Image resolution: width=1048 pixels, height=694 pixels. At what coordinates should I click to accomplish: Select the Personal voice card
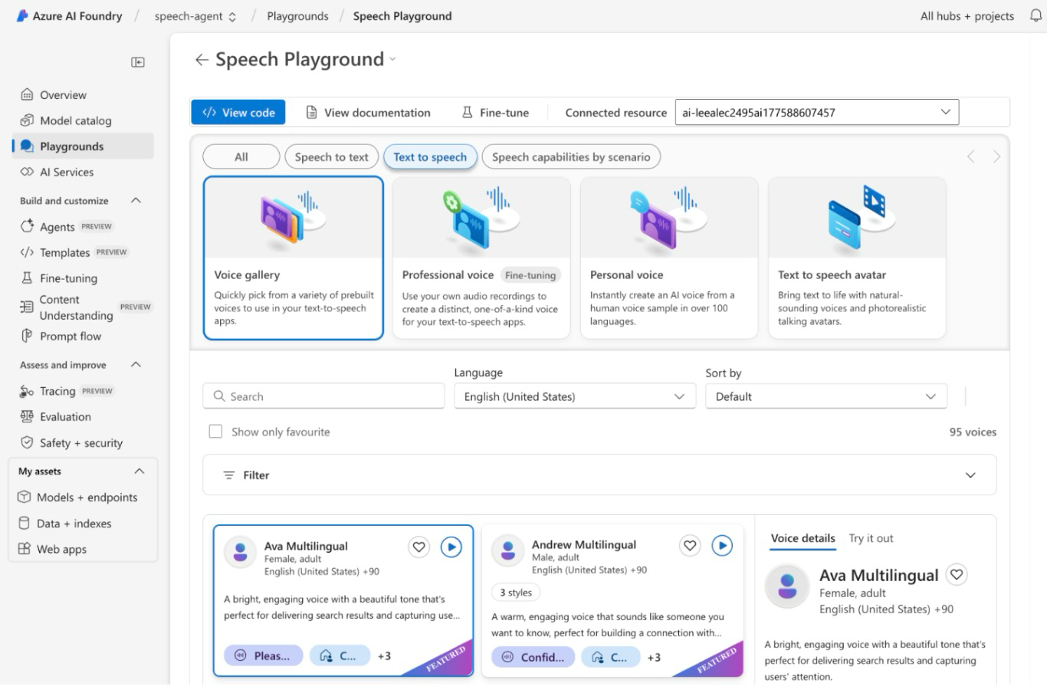point(669,258)
